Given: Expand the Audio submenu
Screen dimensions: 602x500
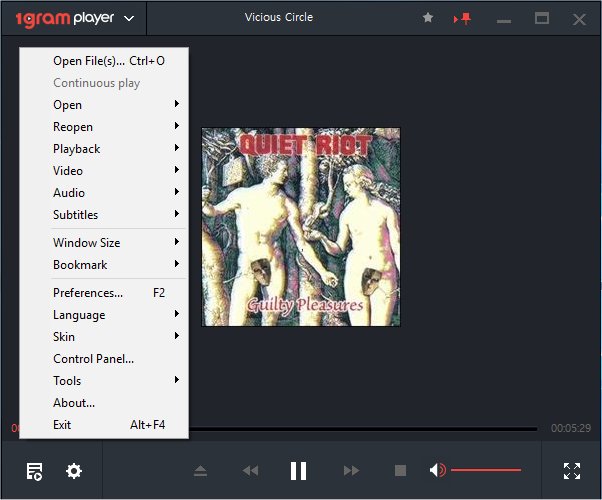Looking at the screenshot, I should [104, 192].
